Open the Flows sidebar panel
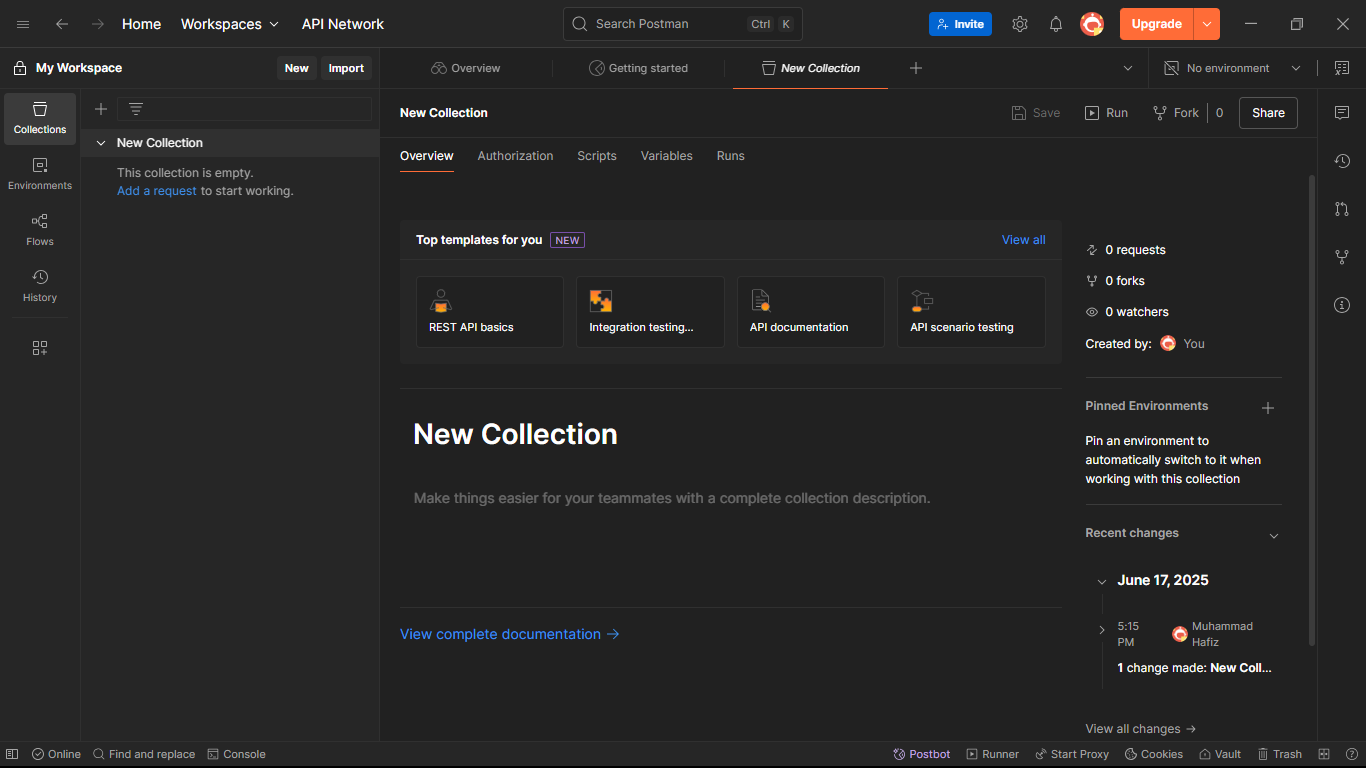 click(40, 230)
